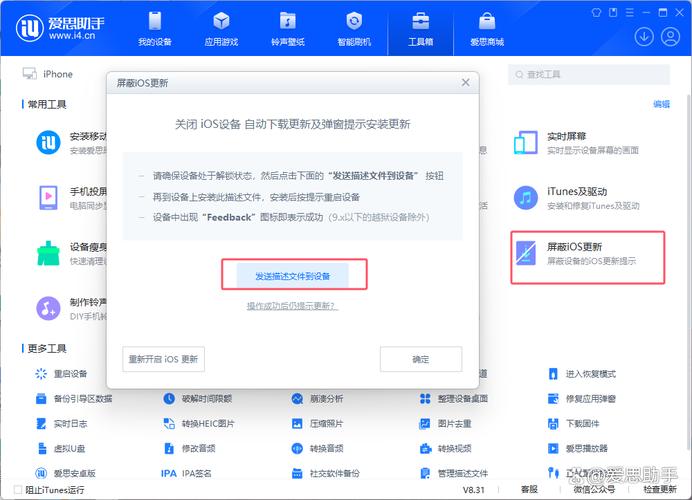The image size is (692, 500).
Task: Open 实时日志 tool
Action: (x=61, y=424)
